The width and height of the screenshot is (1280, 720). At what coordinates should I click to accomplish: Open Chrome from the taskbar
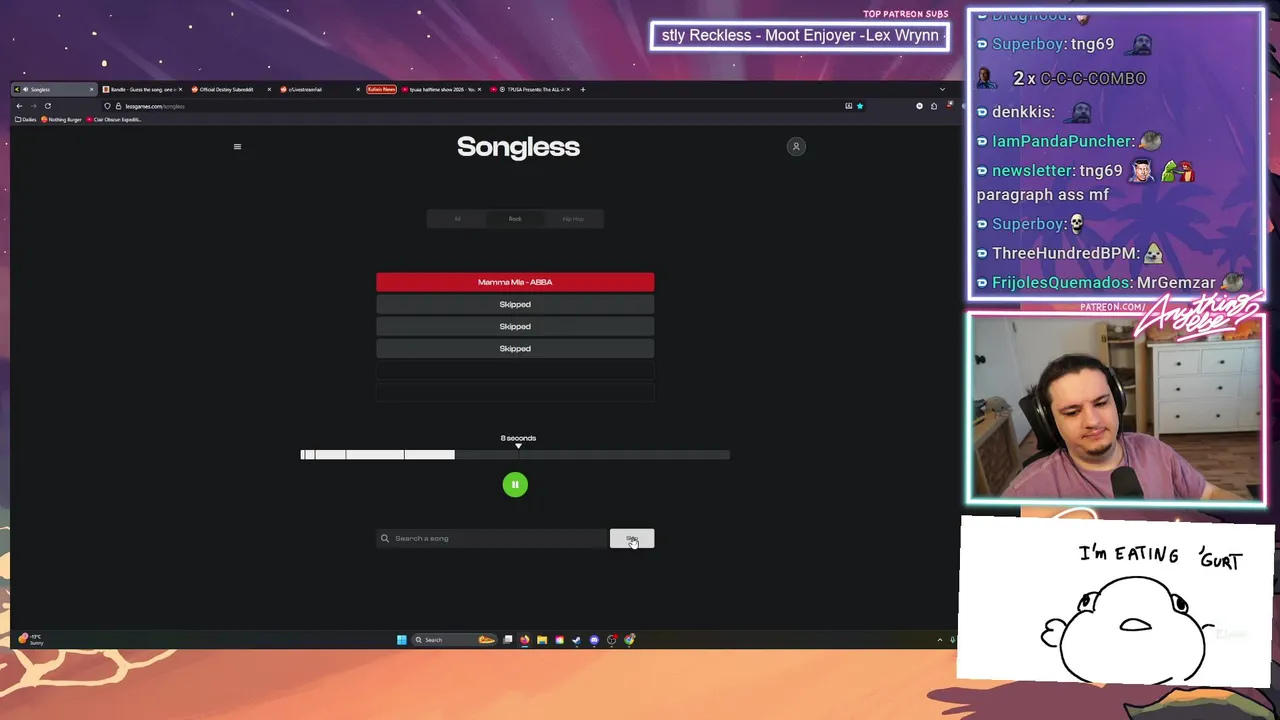(629, 640)
